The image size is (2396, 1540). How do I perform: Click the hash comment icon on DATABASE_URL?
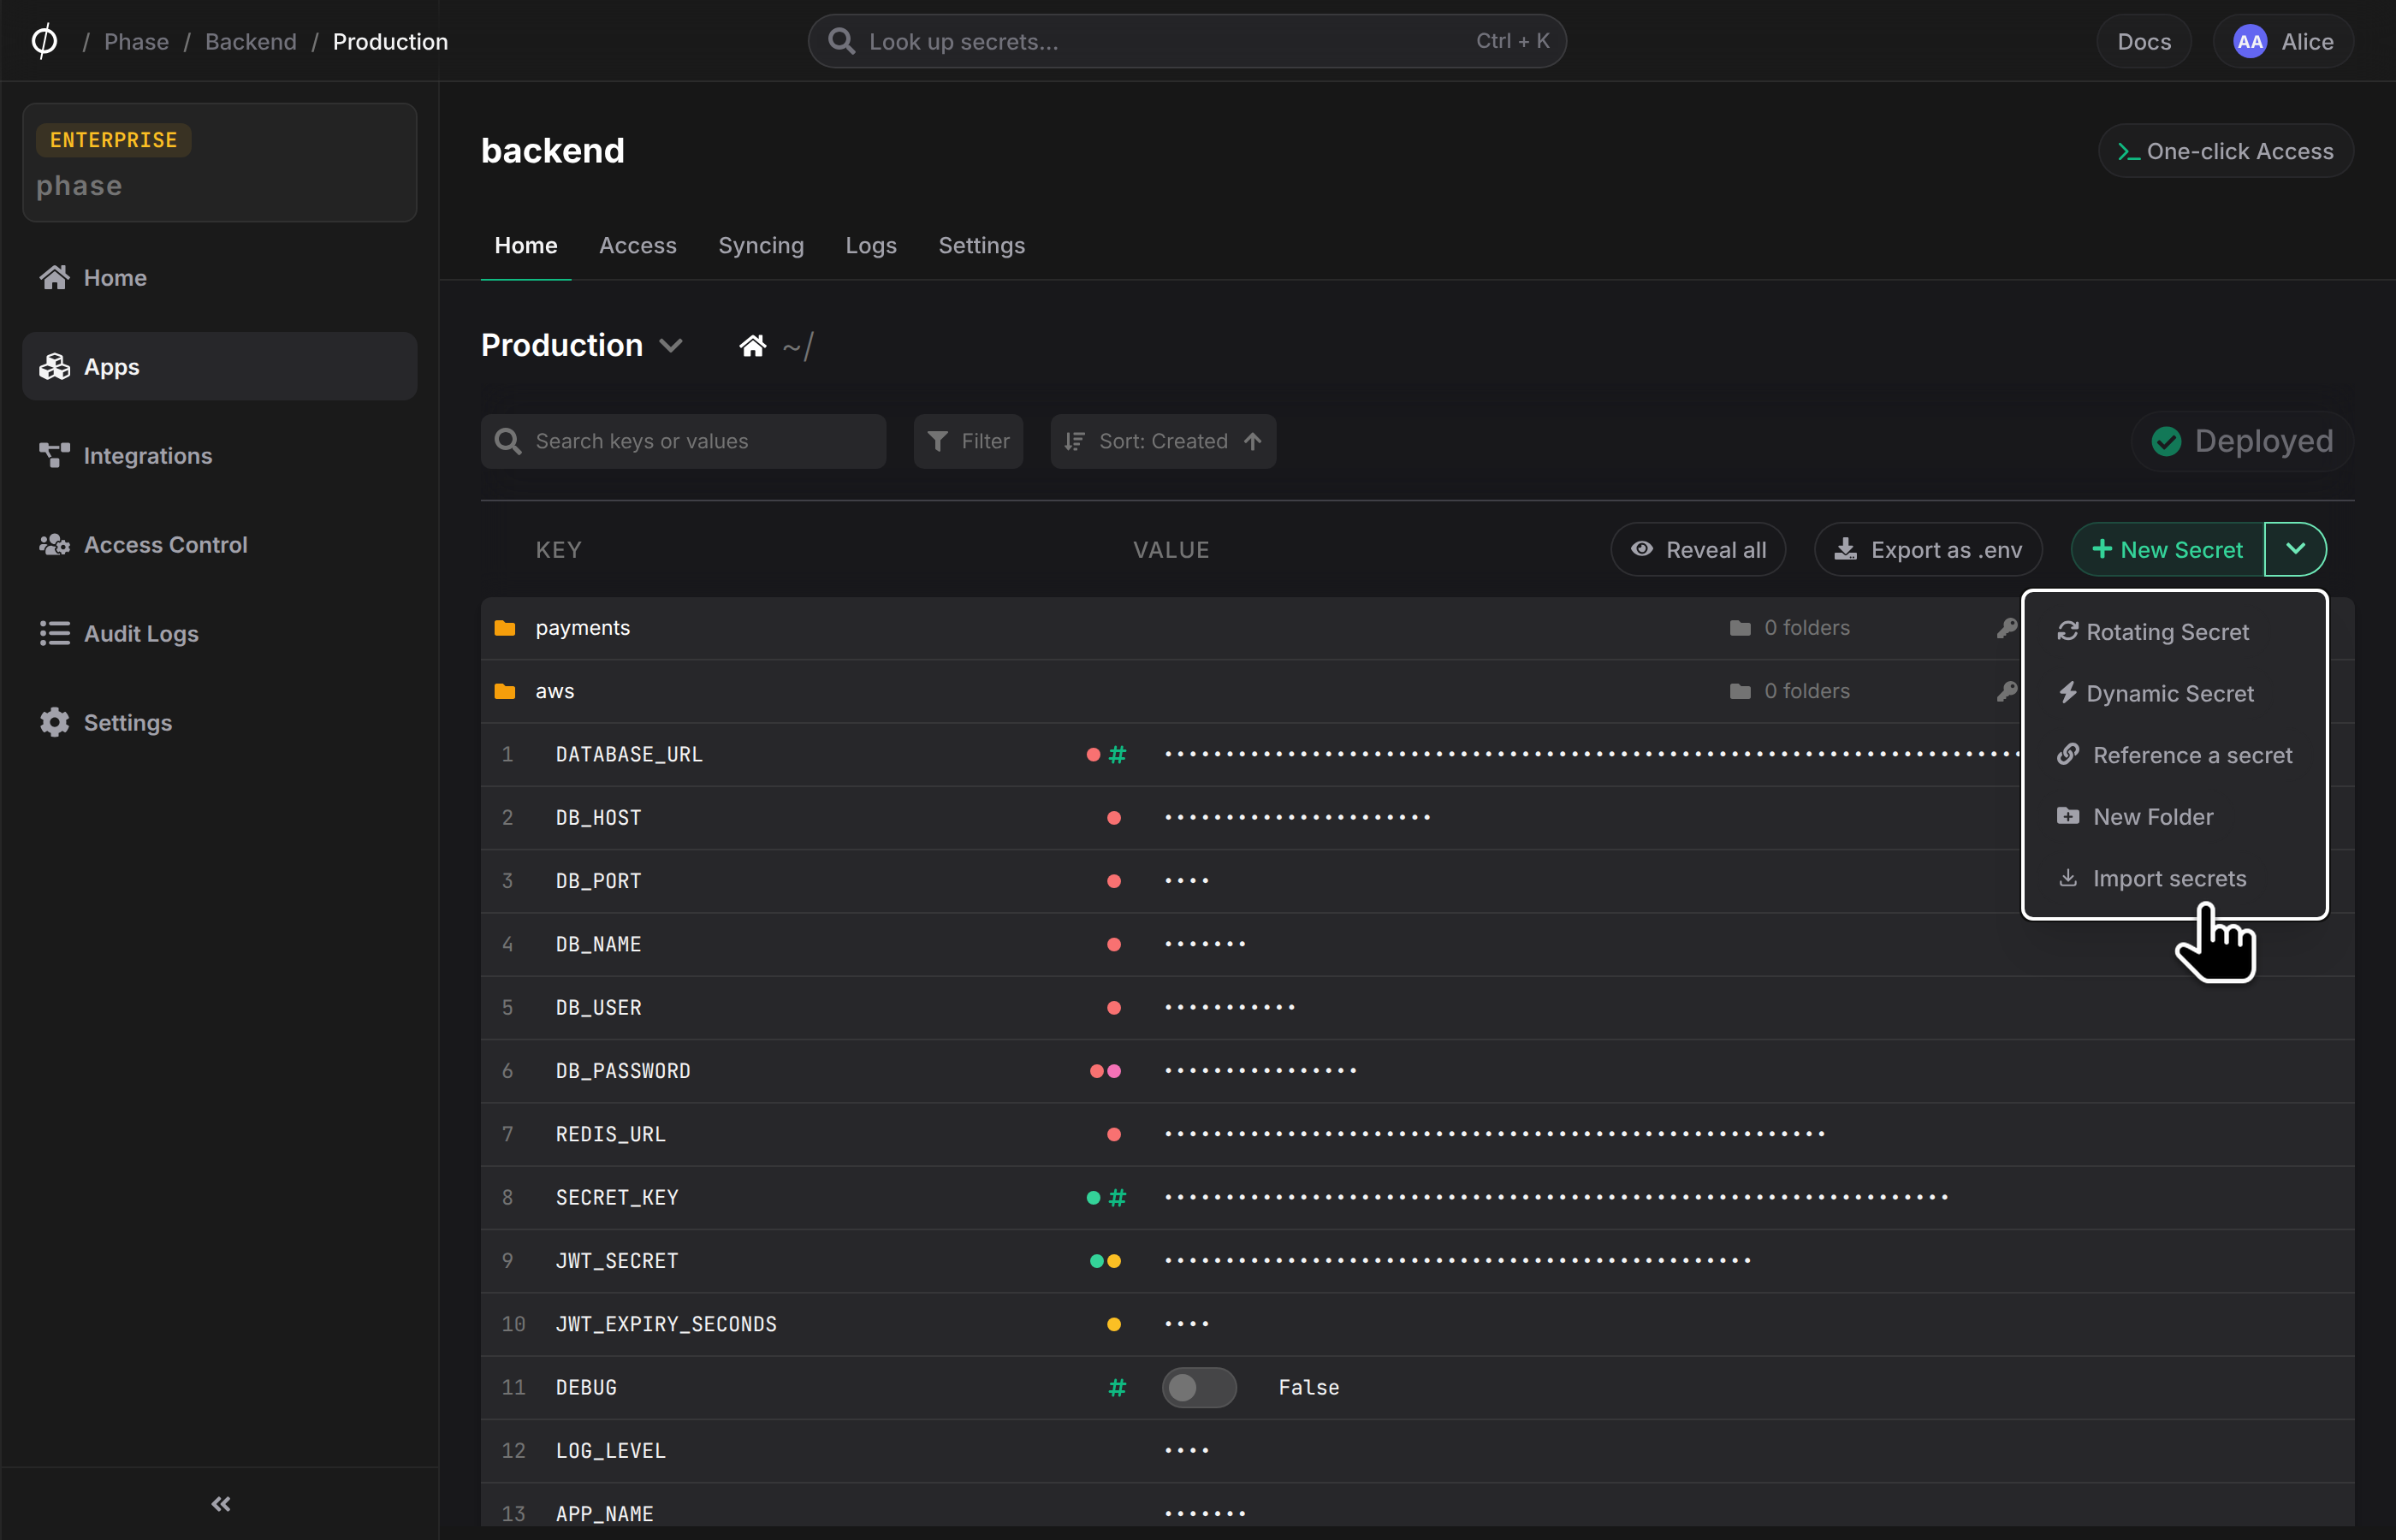(x=1117, y=755)
